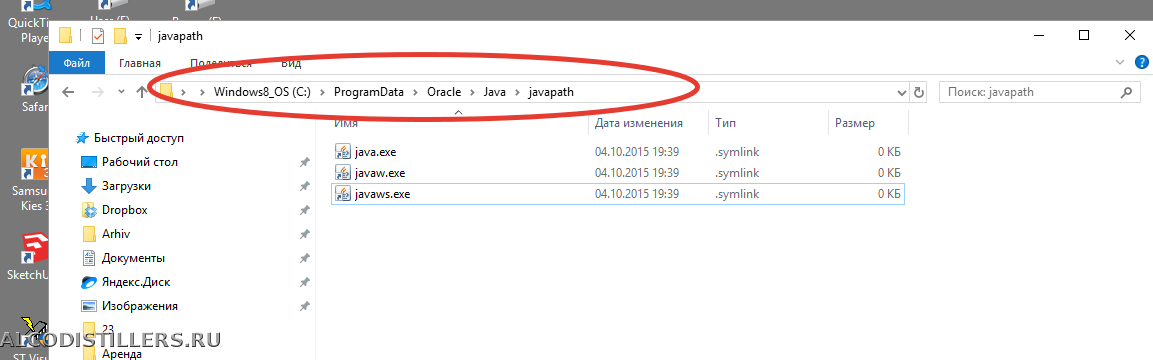Click javapath in address path
The height and width of the screenshot is (360, 1153).
tap(551, 92)
